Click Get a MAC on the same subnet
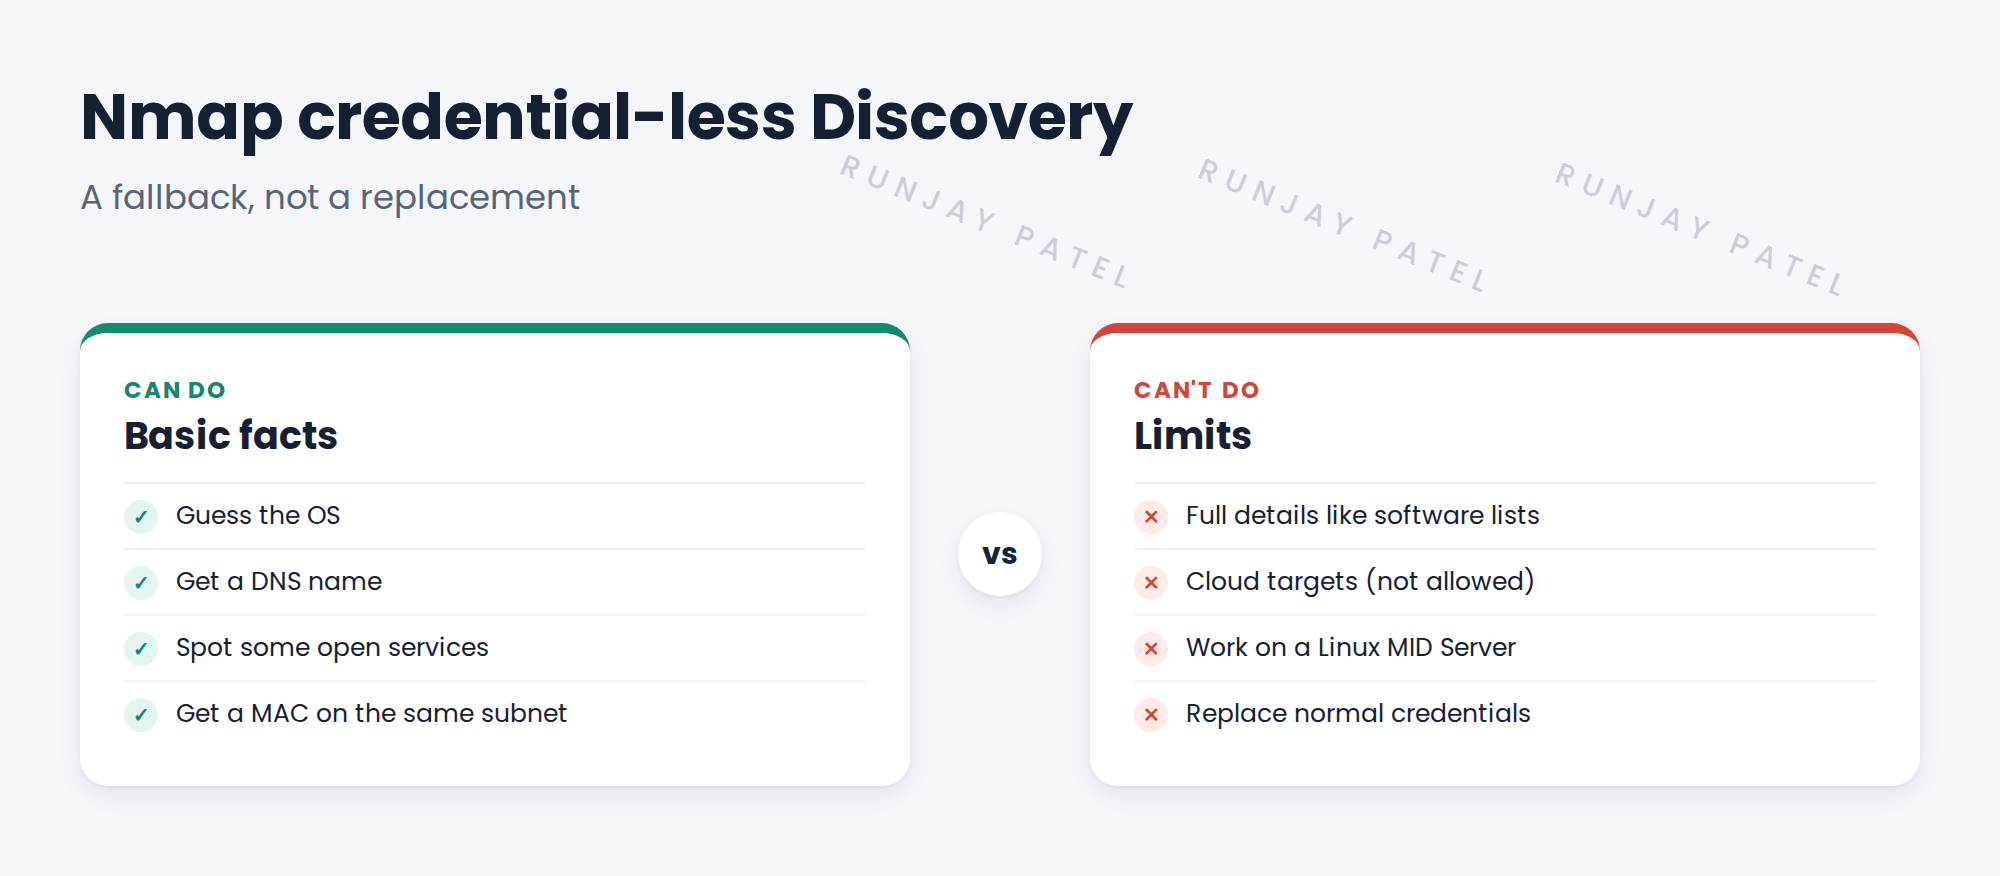The width and height of the screenshot is (2000, 876). click(371, 713)
